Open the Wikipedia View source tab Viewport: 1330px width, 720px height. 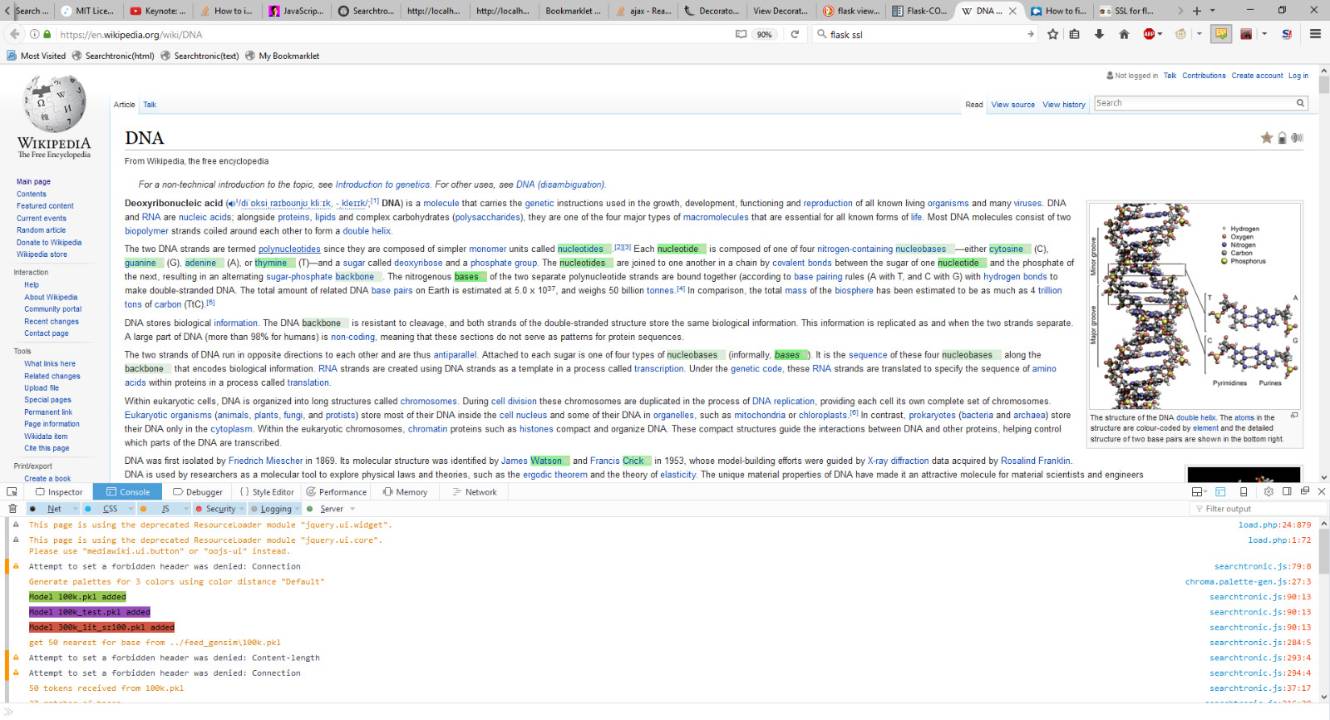[1013, 104]
